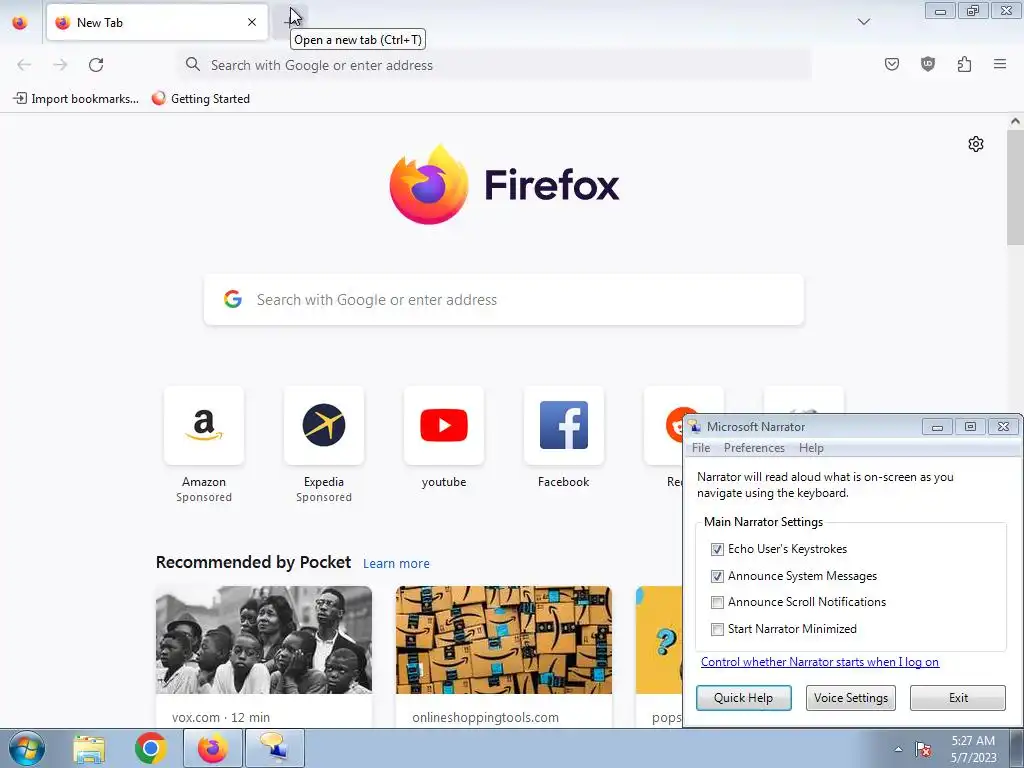The height and width of the screenshot is (768, 1024).
Task: Open Action Center flag icon
Action: point(923,749)
